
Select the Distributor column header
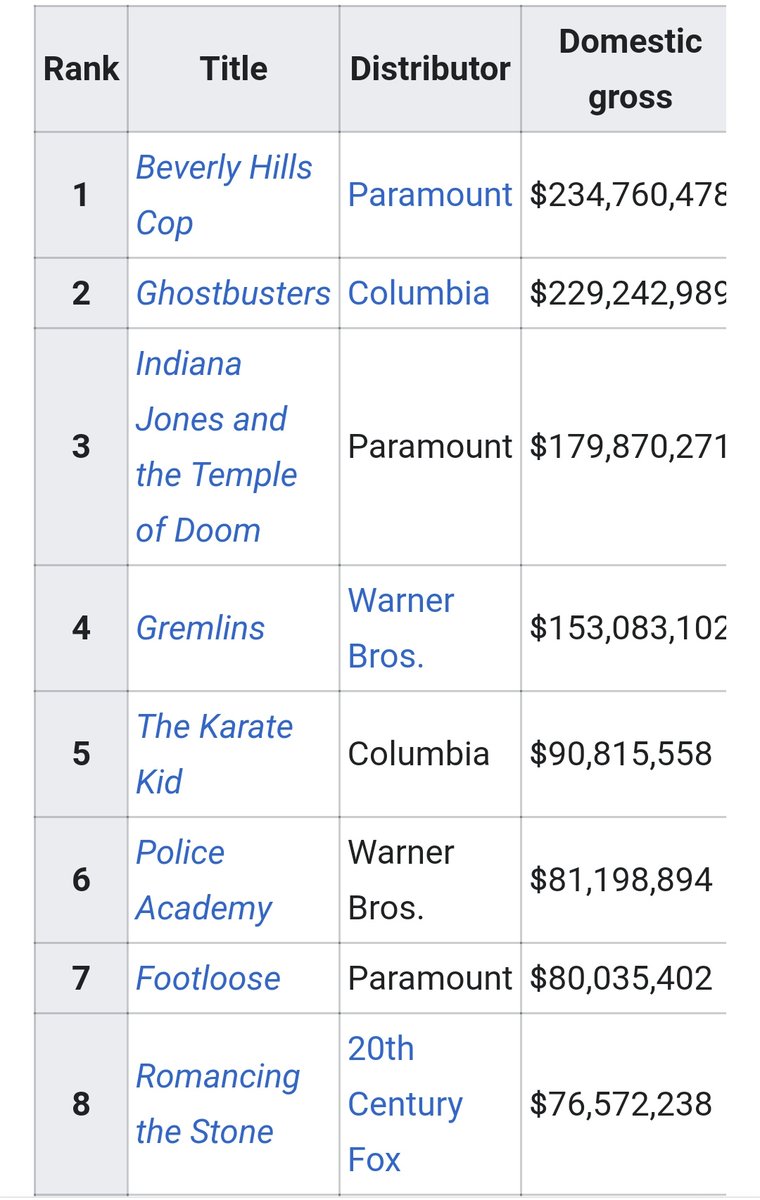tap(430, 69)
